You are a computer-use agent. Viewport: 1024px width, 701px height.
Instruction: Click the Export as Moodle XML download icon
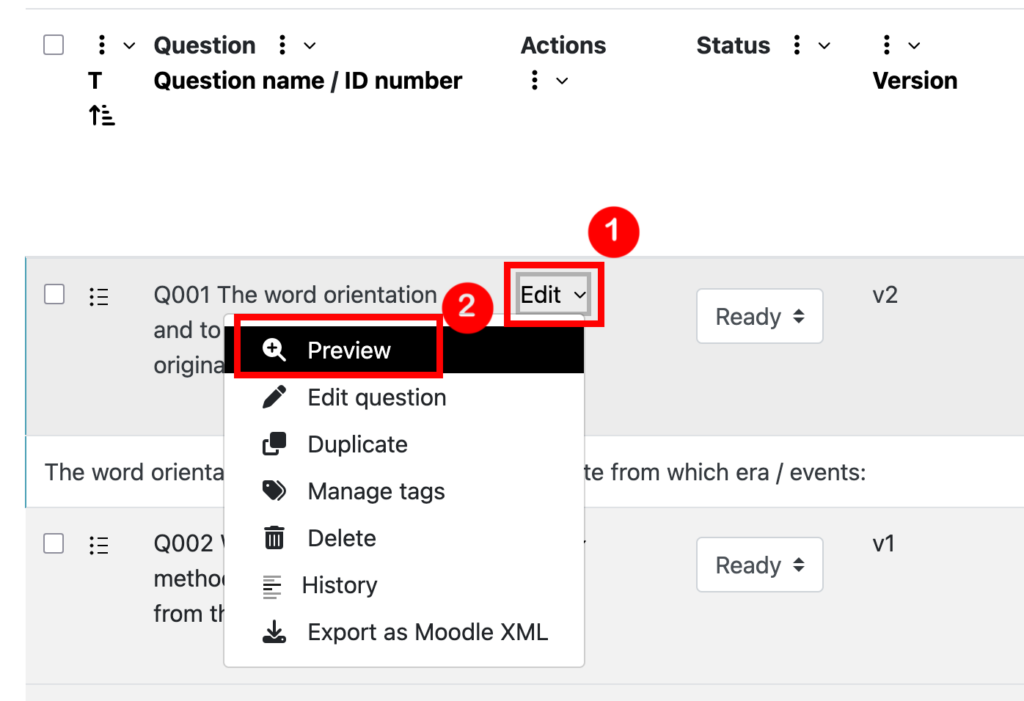(x=274, y=632)
